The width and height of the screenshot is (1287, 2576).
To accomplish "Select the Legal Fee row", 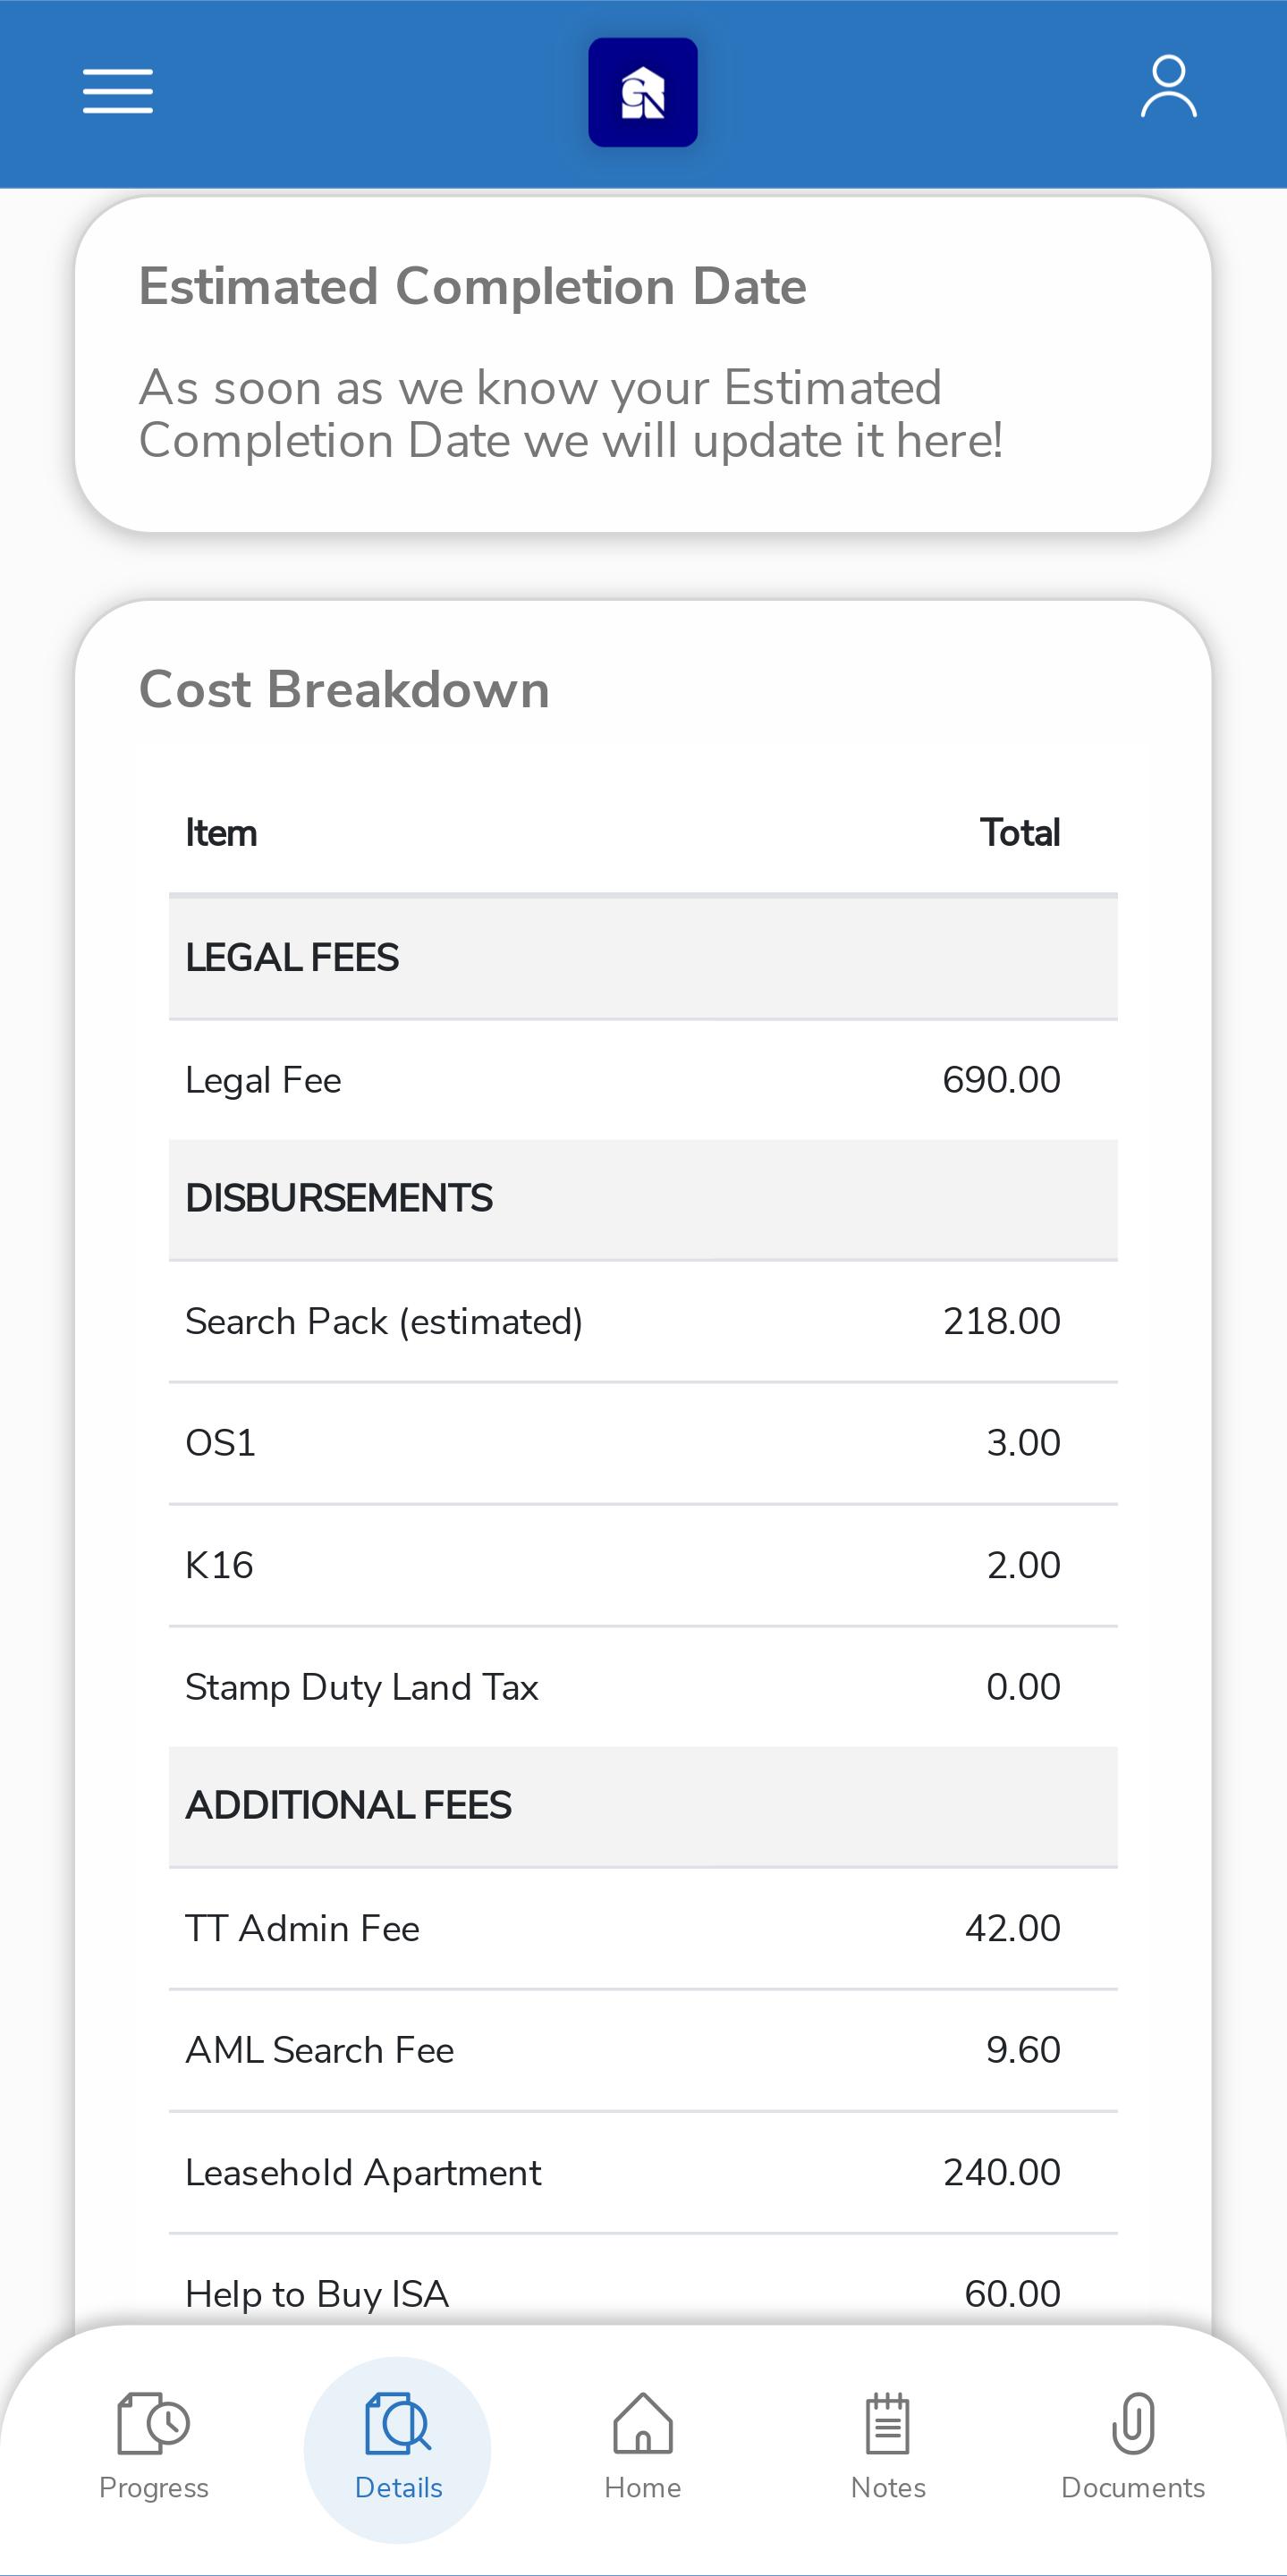I will (643, 1080).
